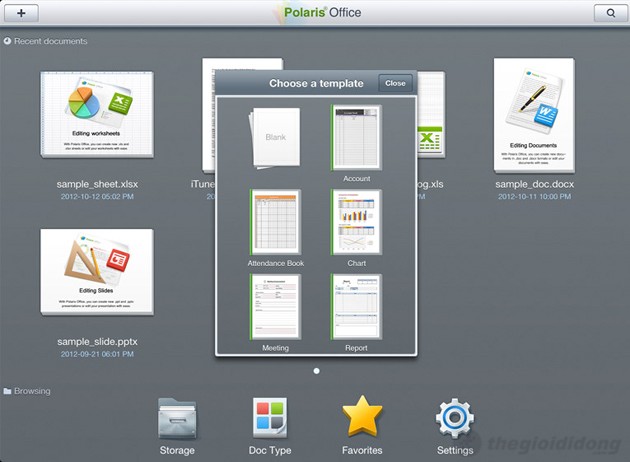The image size is (630, 462).
Task: Click date 2012-10-12 05:02 PM
Action: pos(97,196)
